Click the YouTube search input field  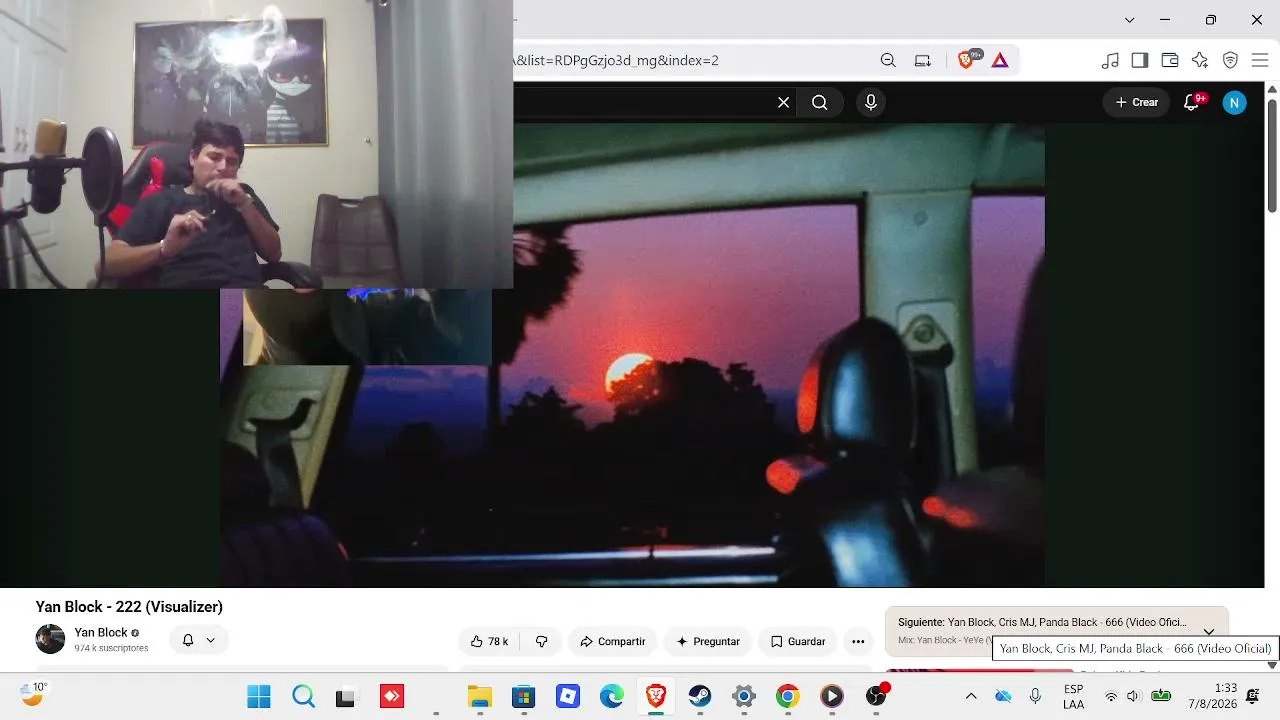[x=644, y=102]
